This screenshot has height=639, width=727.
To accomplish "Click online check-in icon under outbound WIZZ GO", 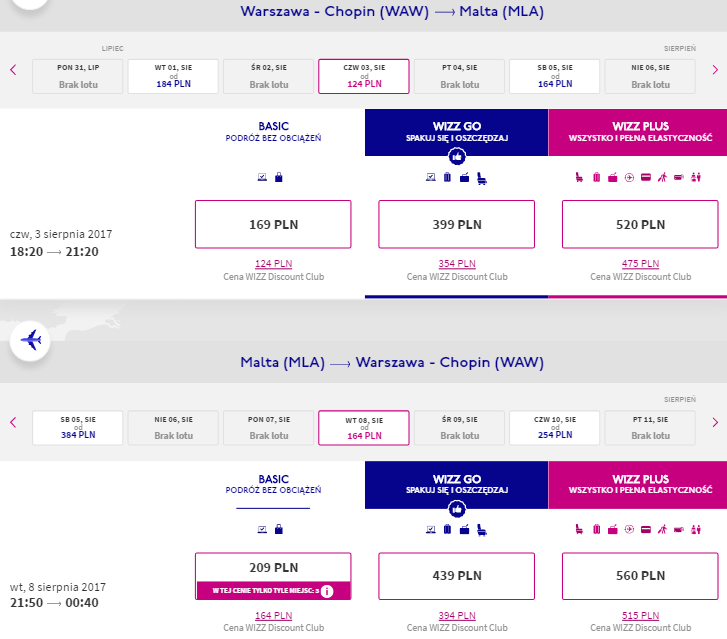I will (431, 177).
